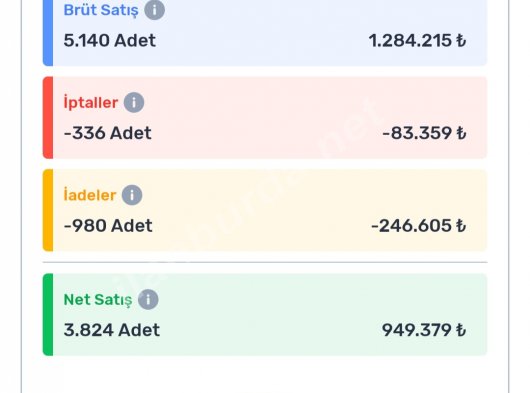This screenshot has height=393, width=530.
Task: Click the green Net Satış heading
Action: click(98, 300)
